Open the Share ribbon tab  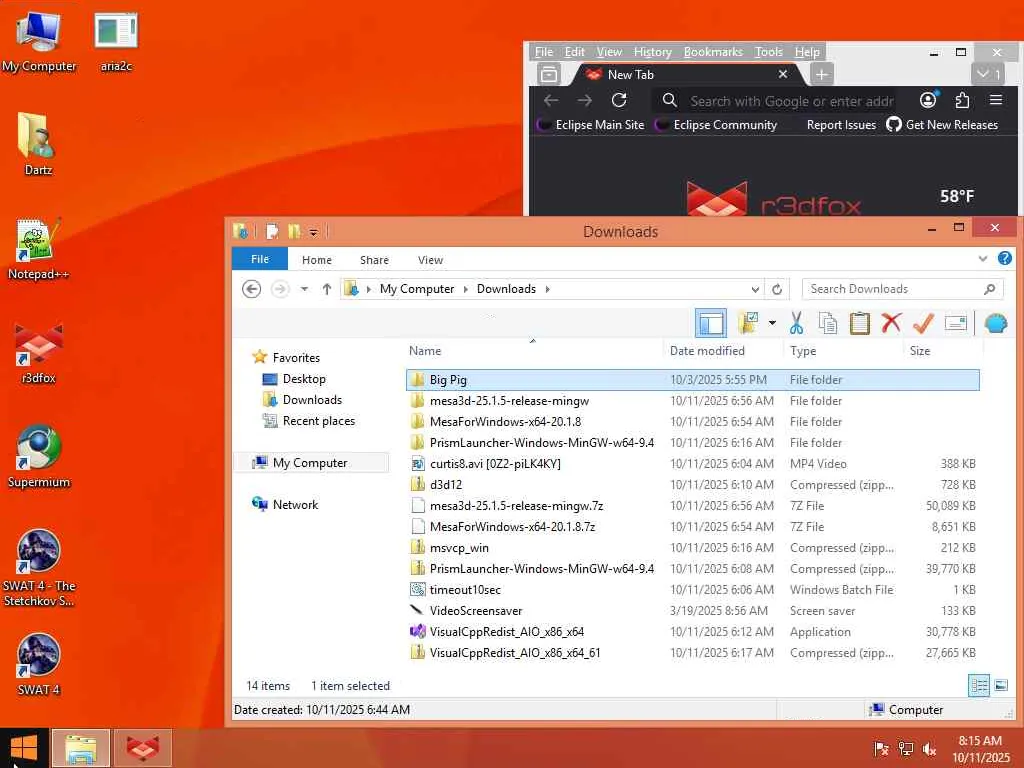coord(374,260)
